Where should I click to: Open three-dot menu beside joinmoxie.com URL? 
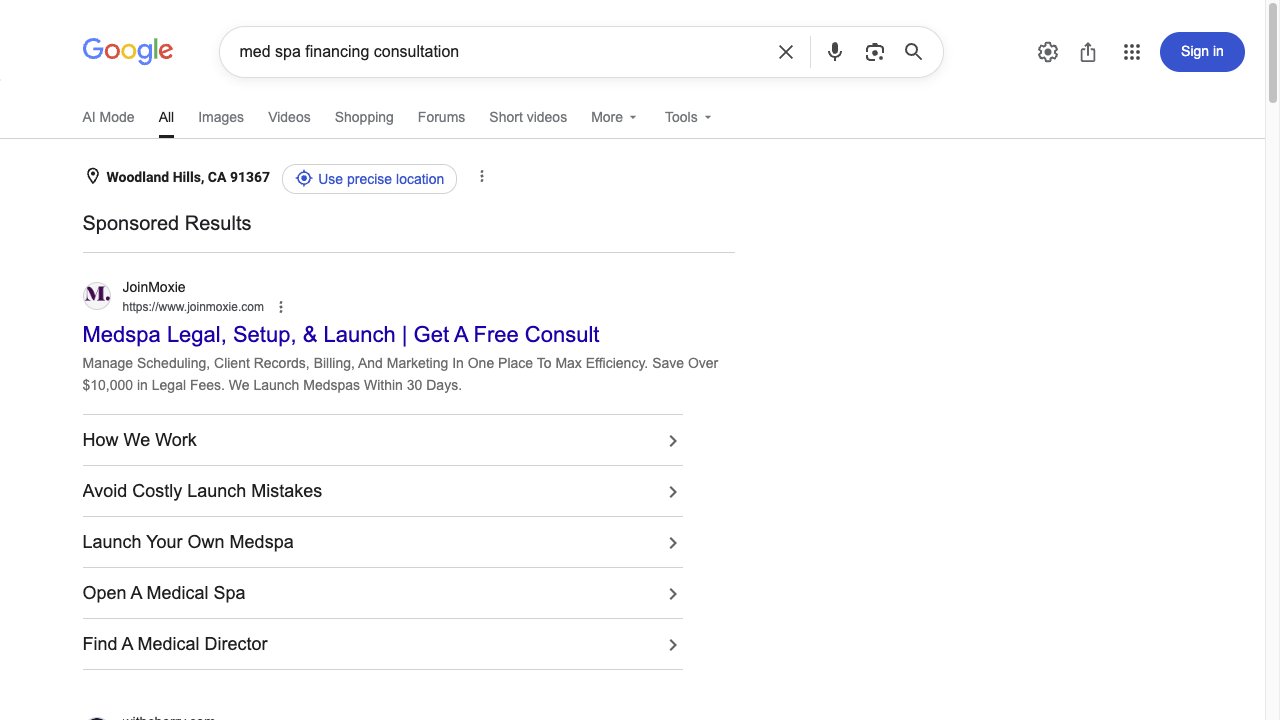pyautogui.click(x=281, y=307)
